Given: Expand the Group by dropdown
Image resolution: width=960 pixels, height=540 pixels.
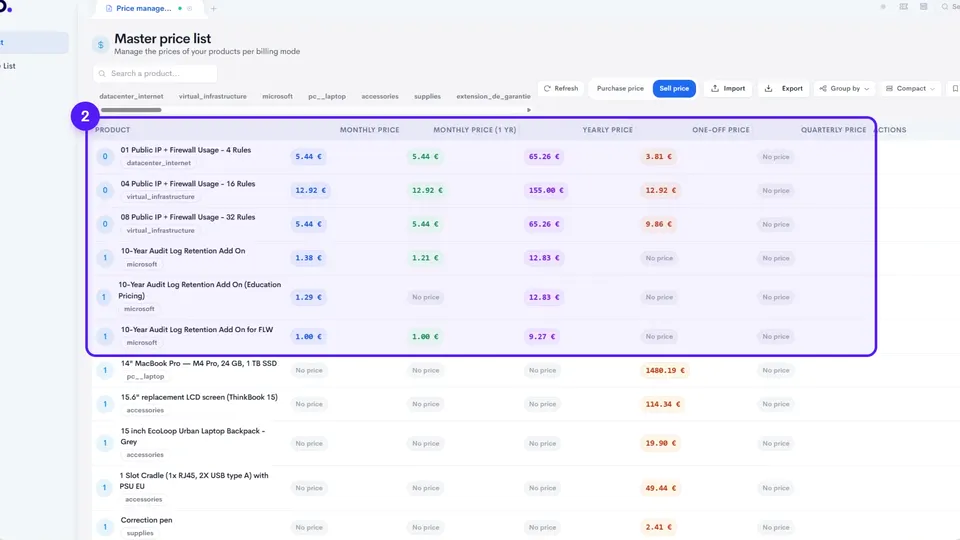Looking at the screenshot, I should (x=844, y=88).
